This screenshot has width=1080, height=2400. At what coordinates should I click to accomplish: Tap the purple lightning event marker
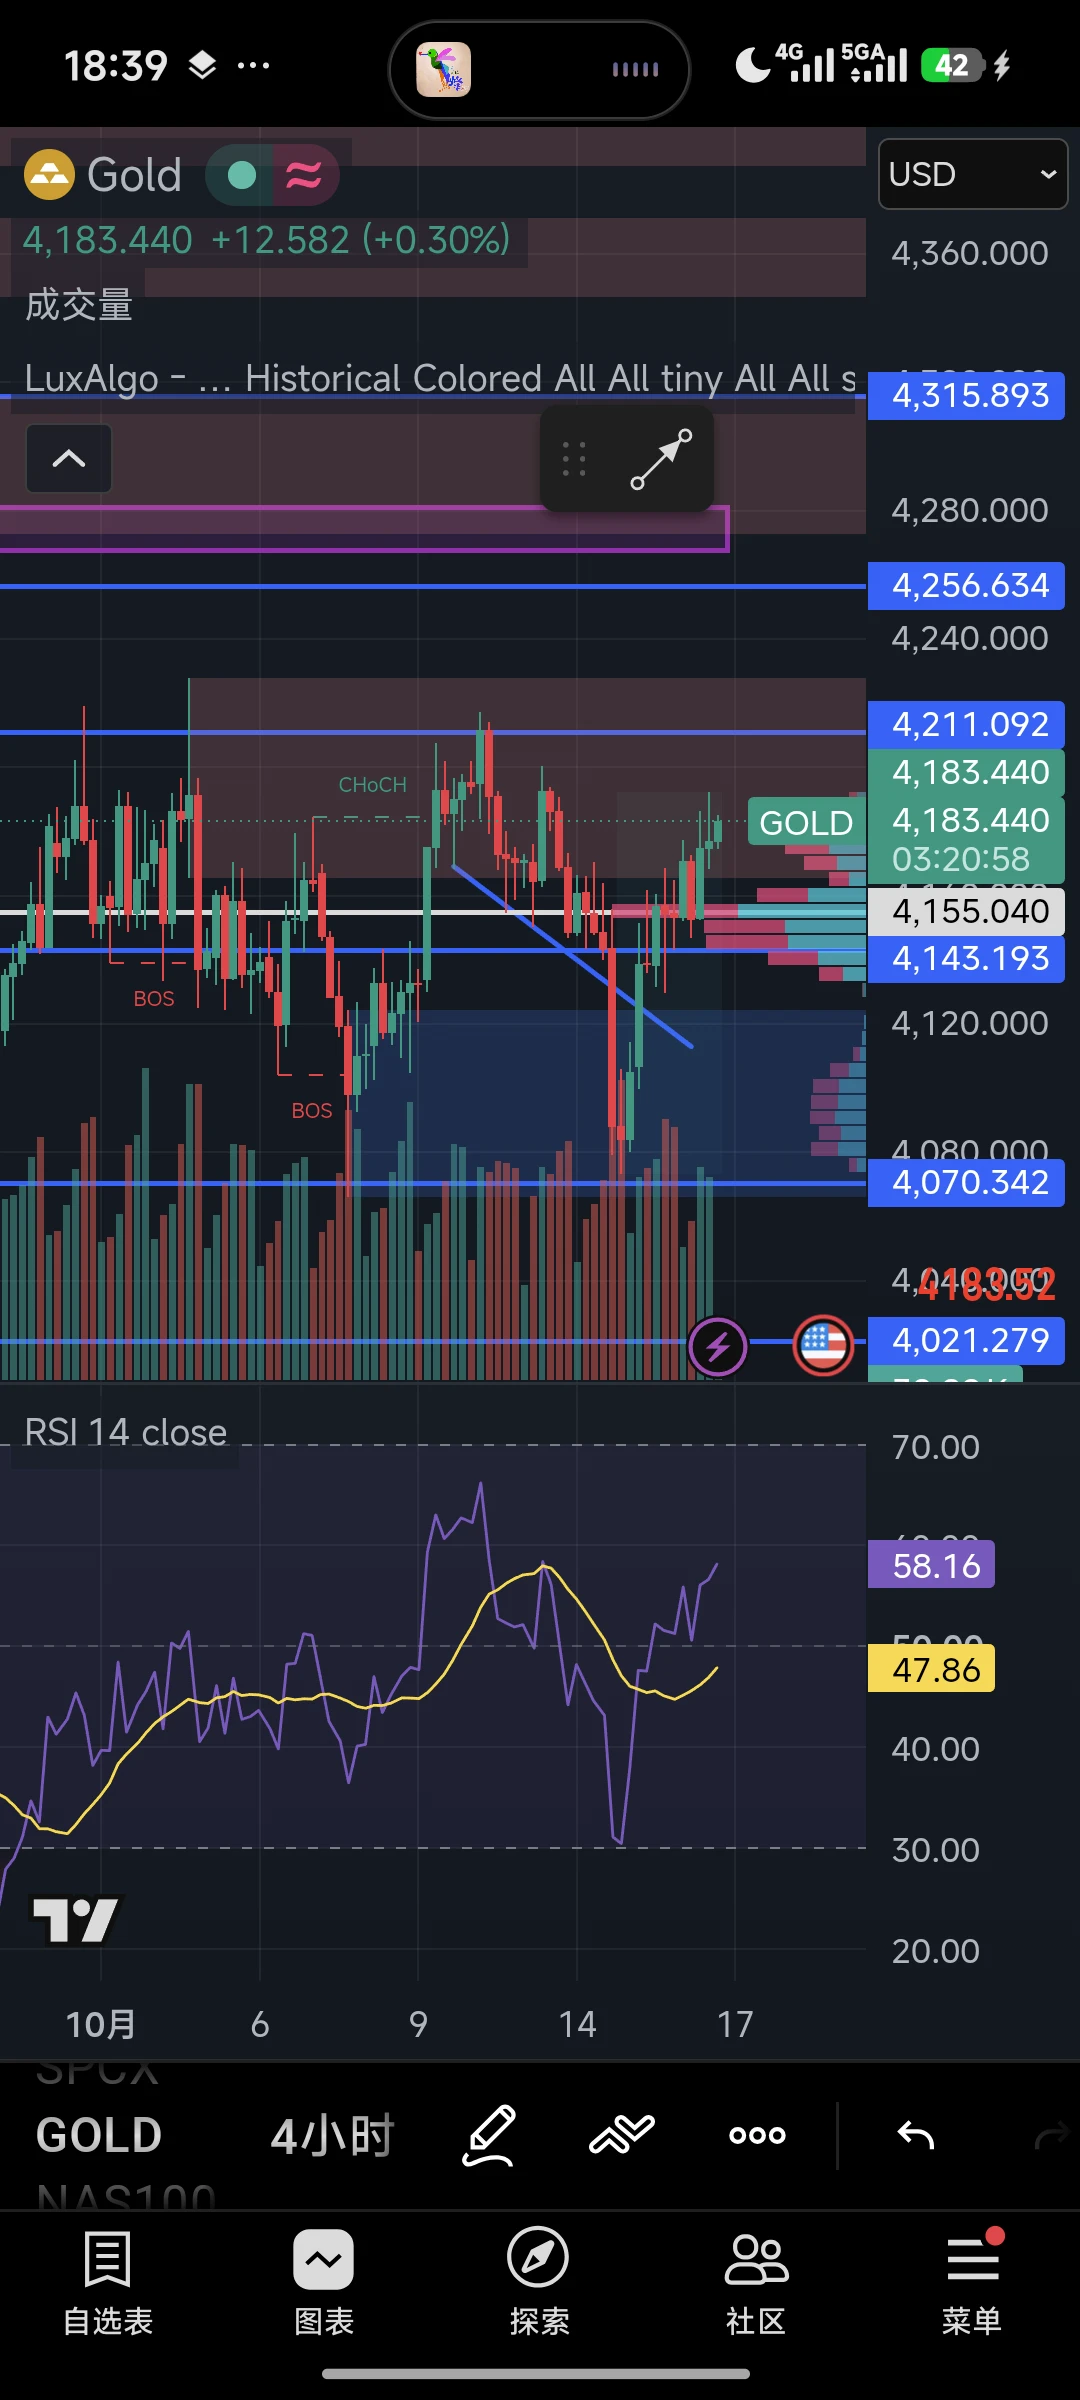coord(718,1346)
